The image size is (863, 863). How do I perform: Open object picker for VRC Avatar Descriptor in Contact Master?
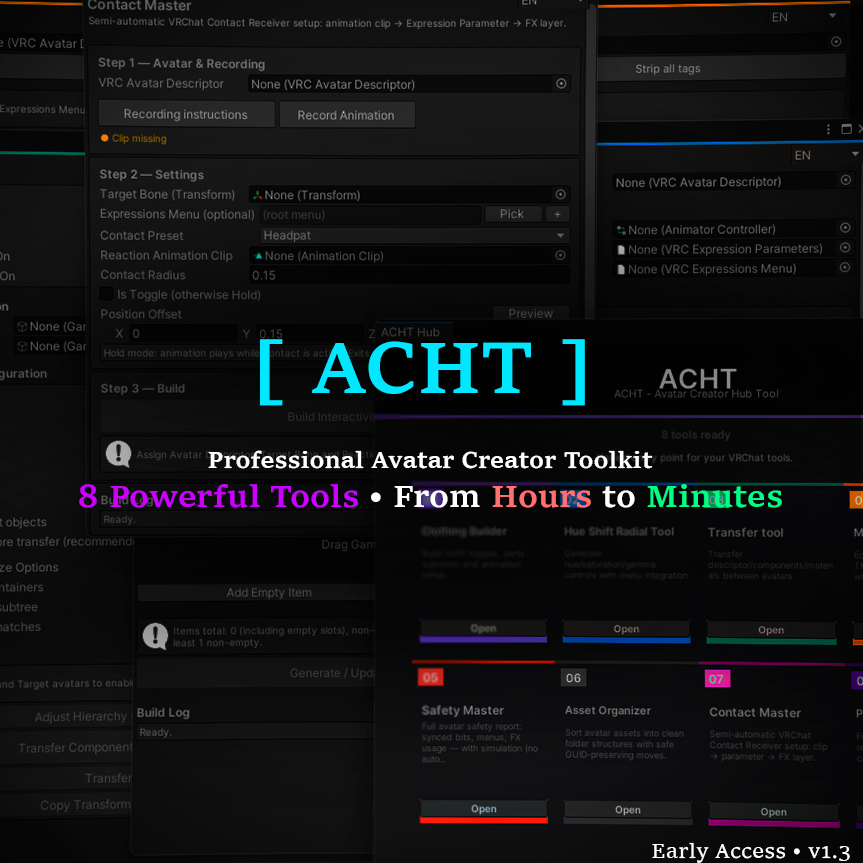561,84
